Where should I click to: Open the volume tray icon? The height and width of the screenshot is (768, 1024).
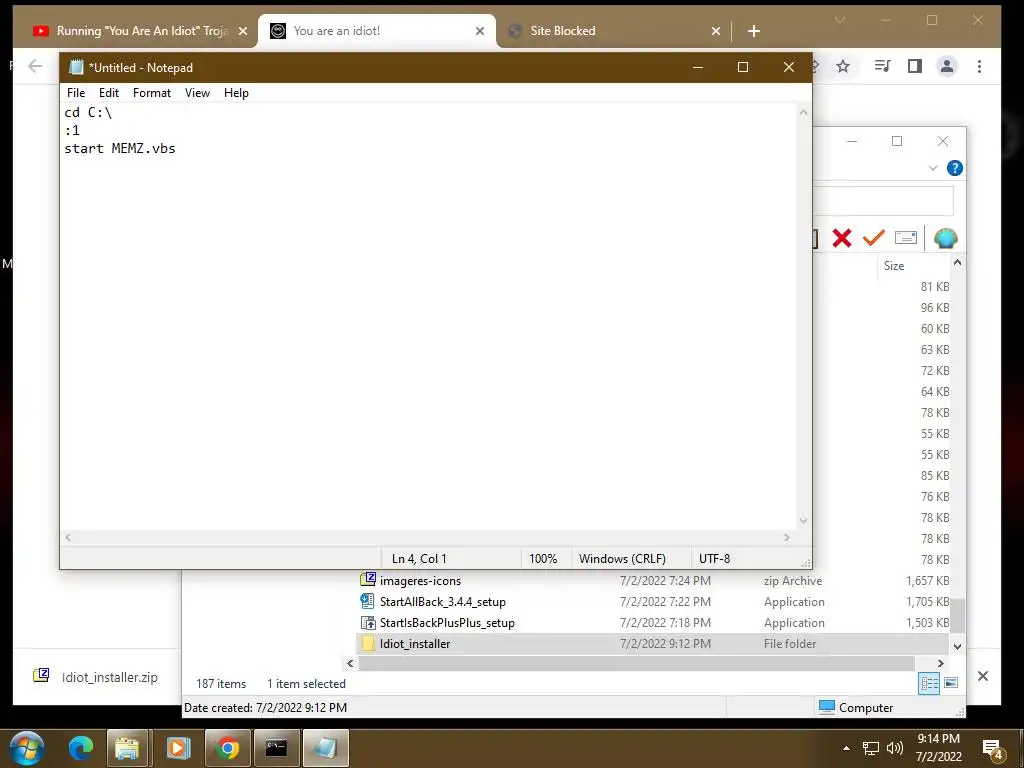tap(895, 748)
